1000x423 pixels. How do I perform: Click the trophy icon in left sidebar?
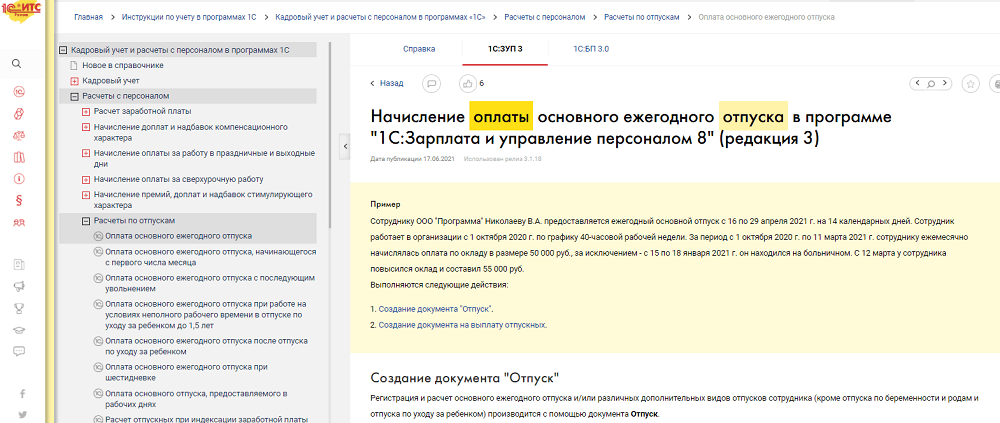pyautogui.click(x=18, y=308)
